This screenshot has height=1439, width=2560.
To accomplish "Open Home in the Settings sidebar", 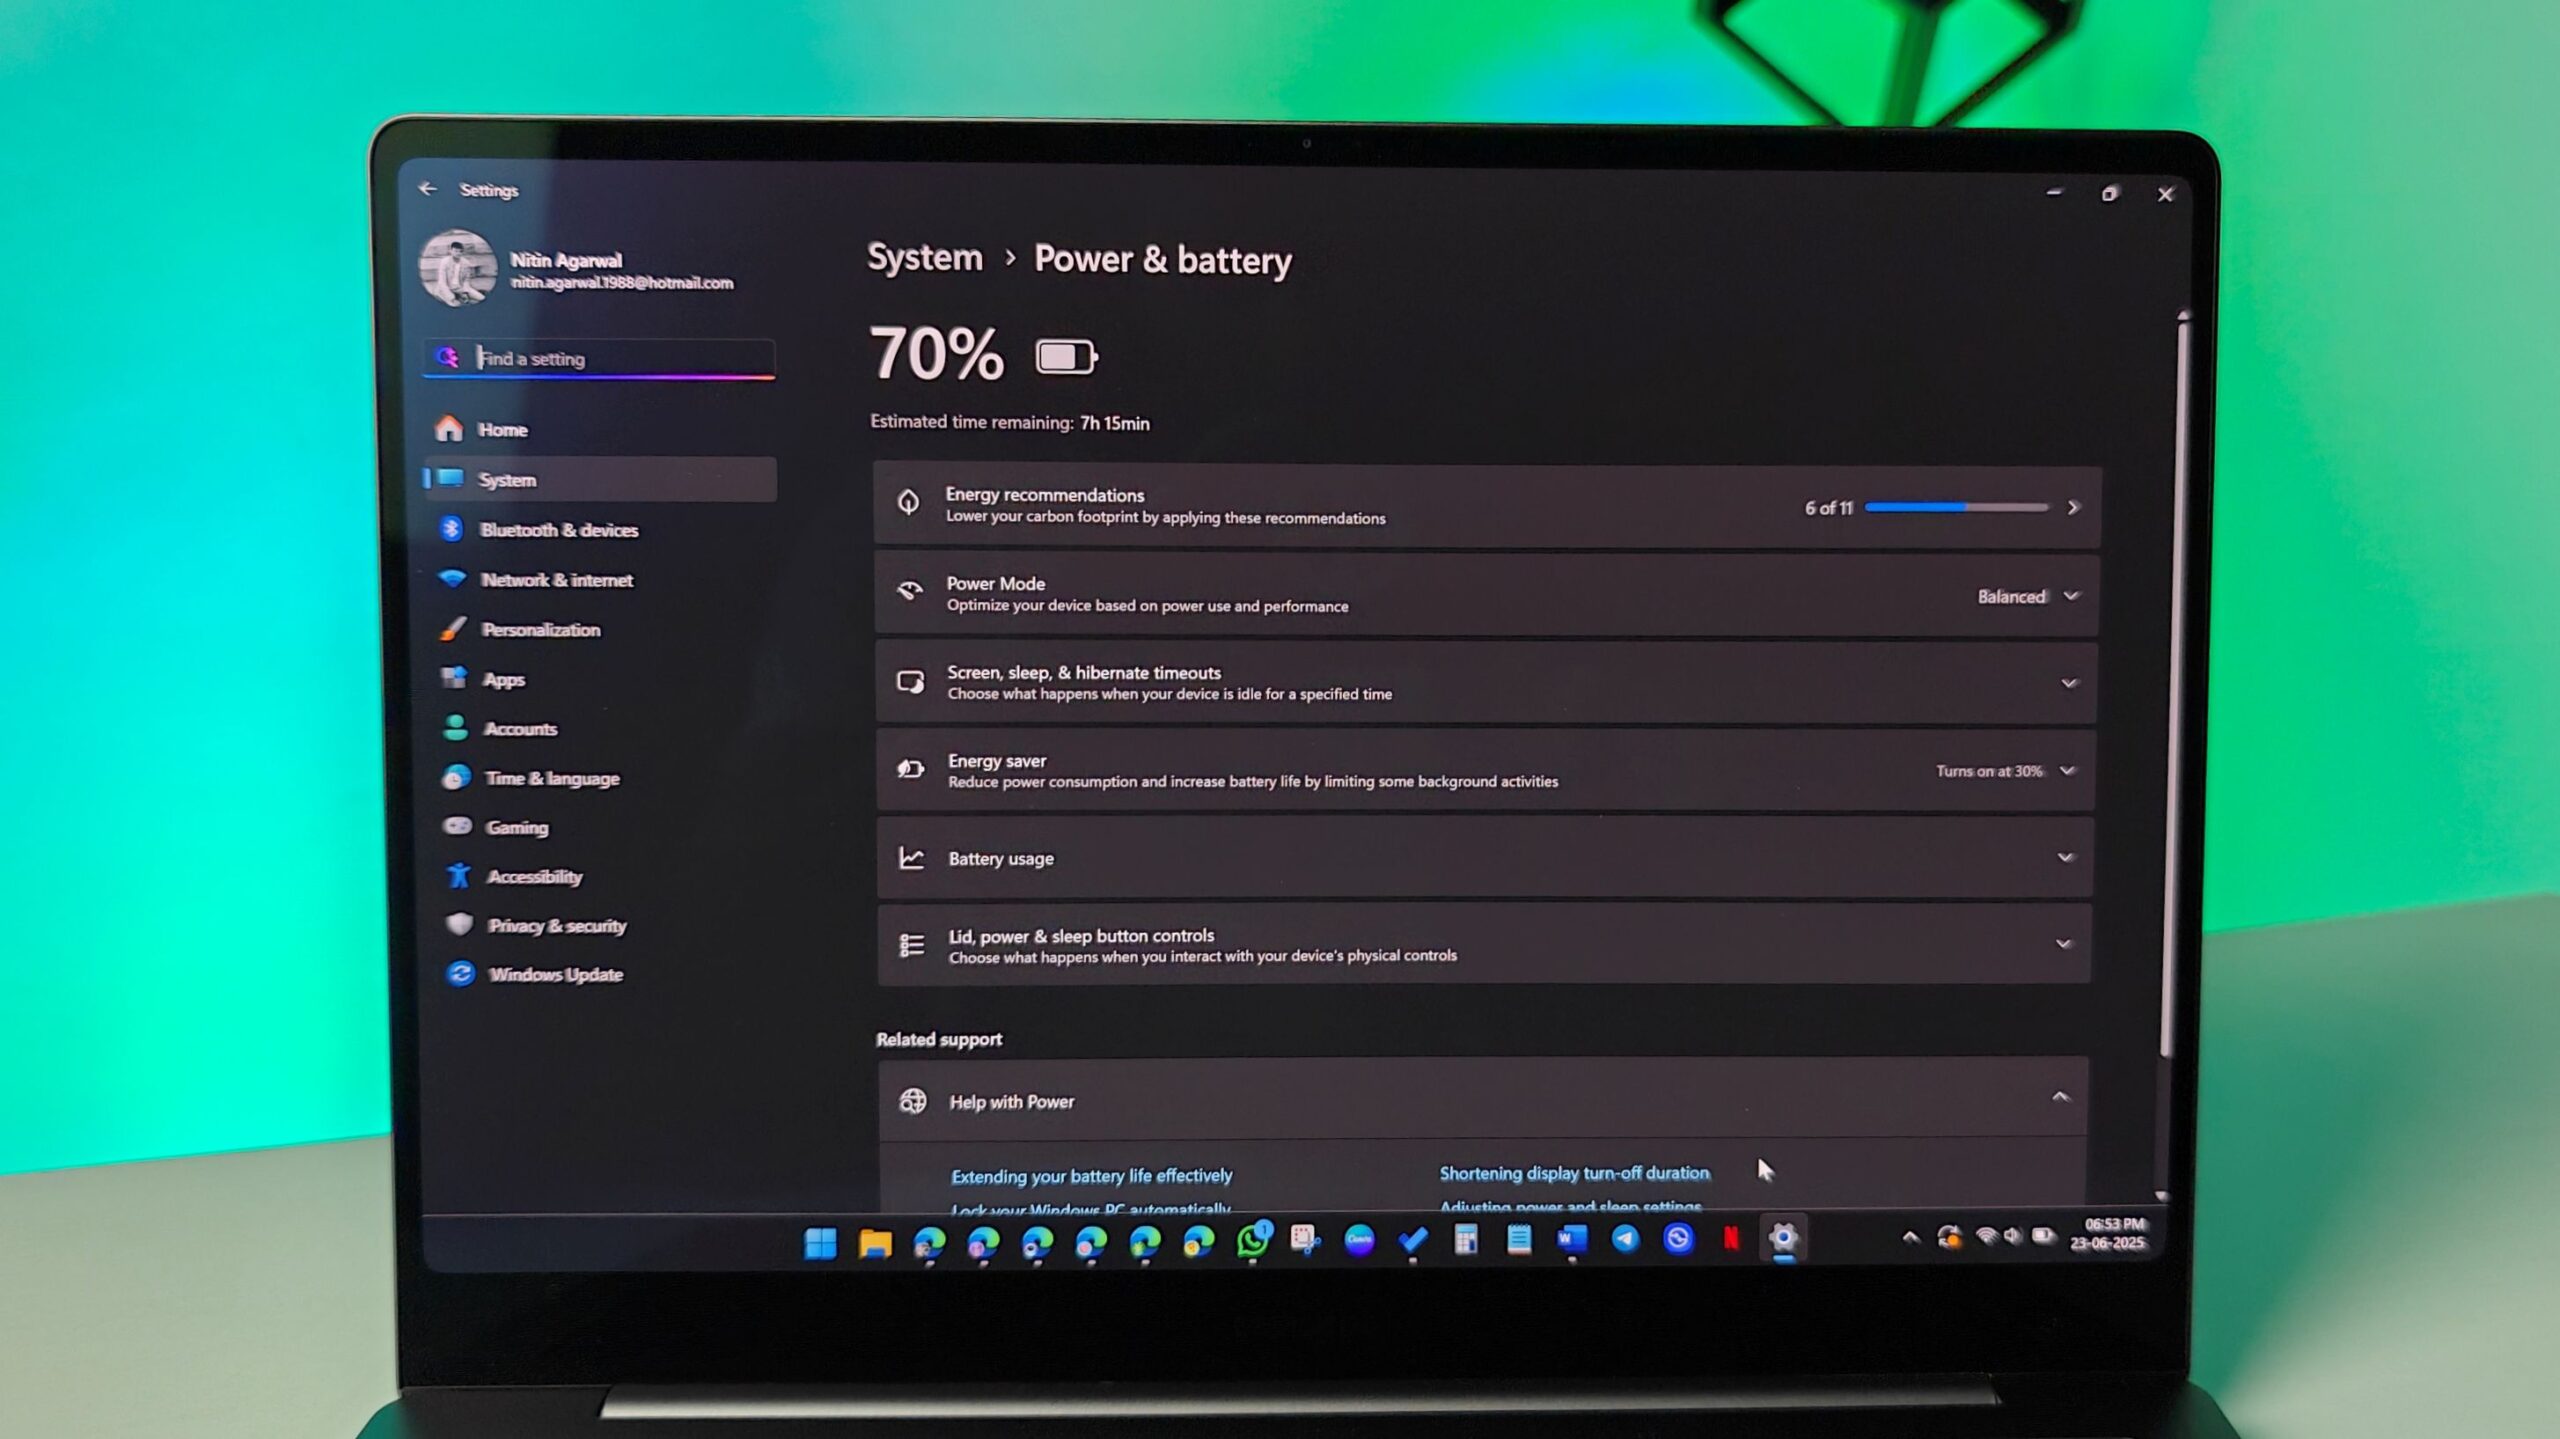I will click(600, 429).
